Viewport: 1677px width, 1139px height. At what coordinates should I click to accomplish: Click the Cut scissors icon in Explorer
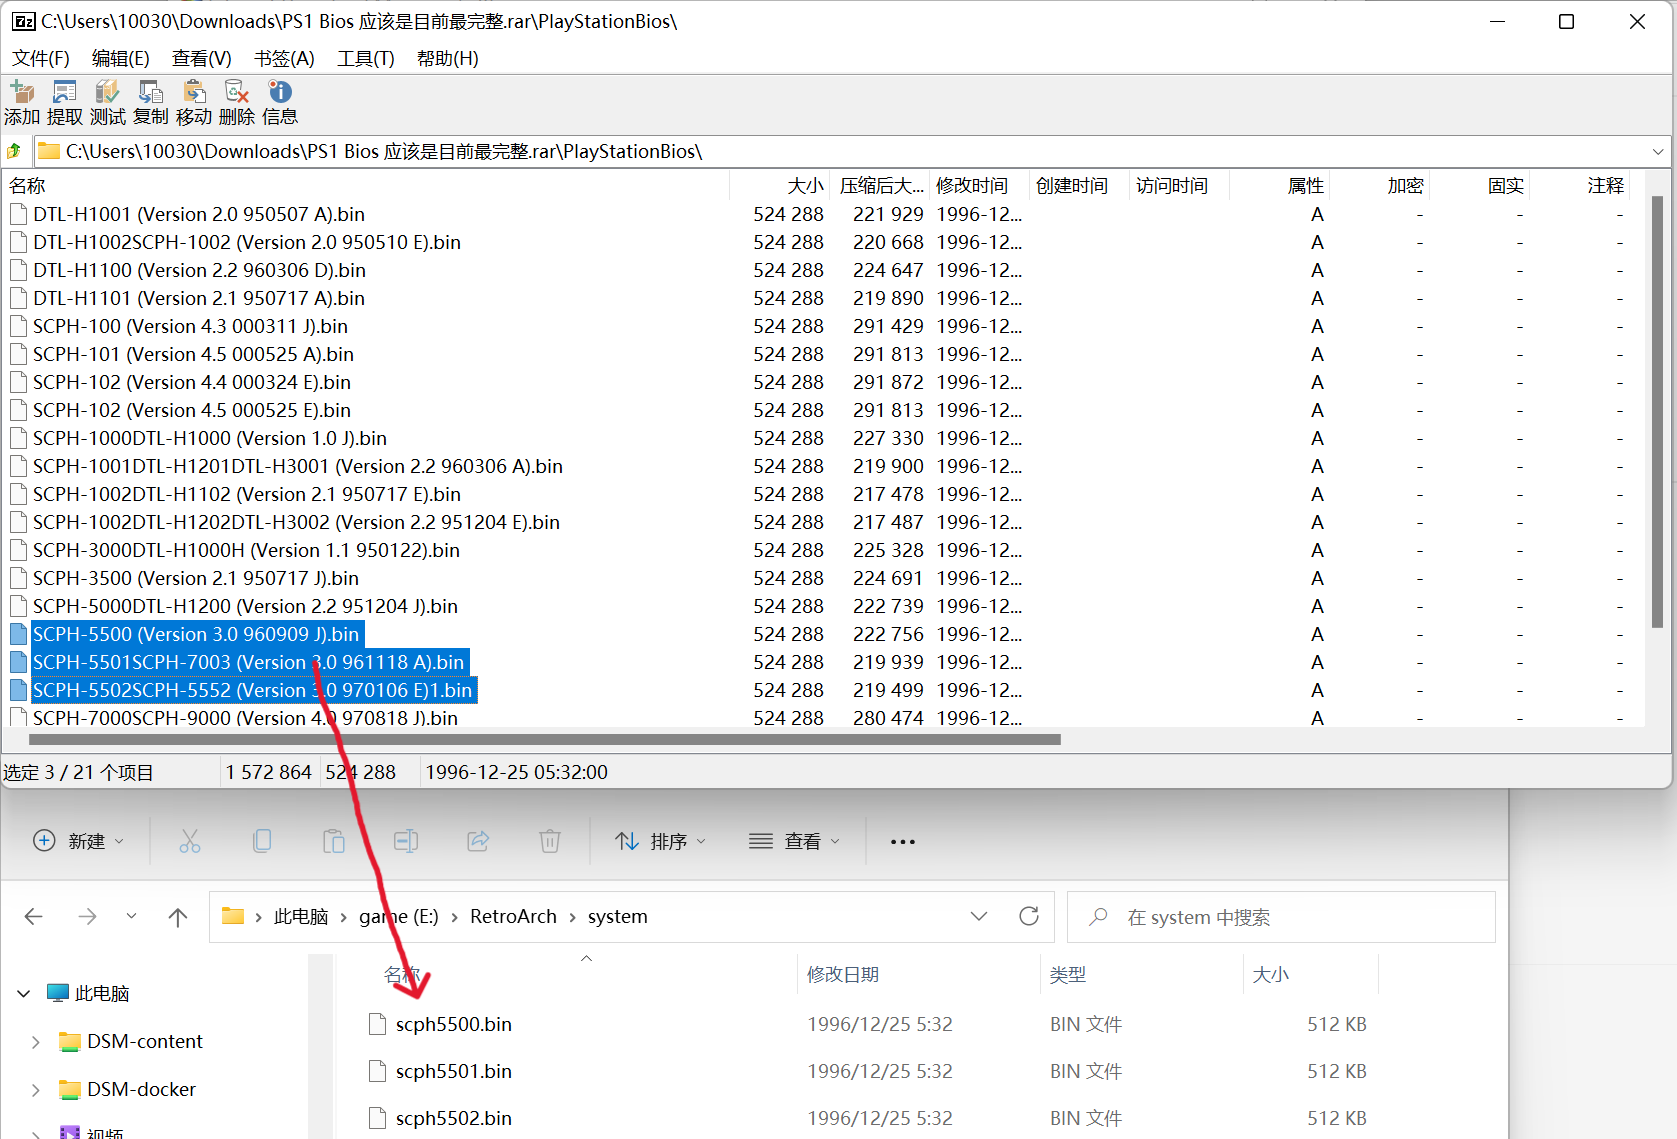[x=190, y=841]
